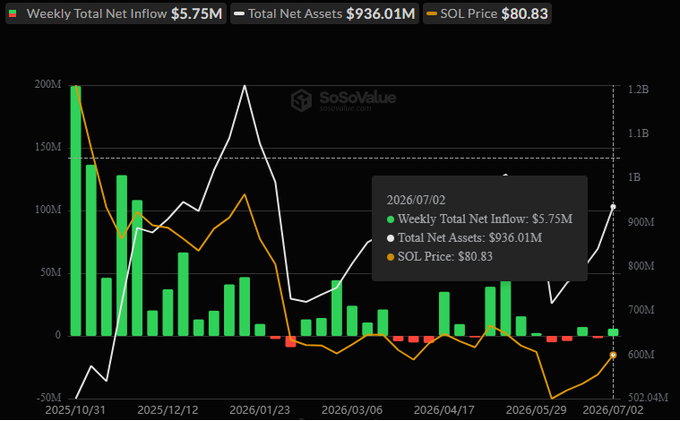
Task: Click the x-axis date label 2026/05/29
Action: pos(536,410)
